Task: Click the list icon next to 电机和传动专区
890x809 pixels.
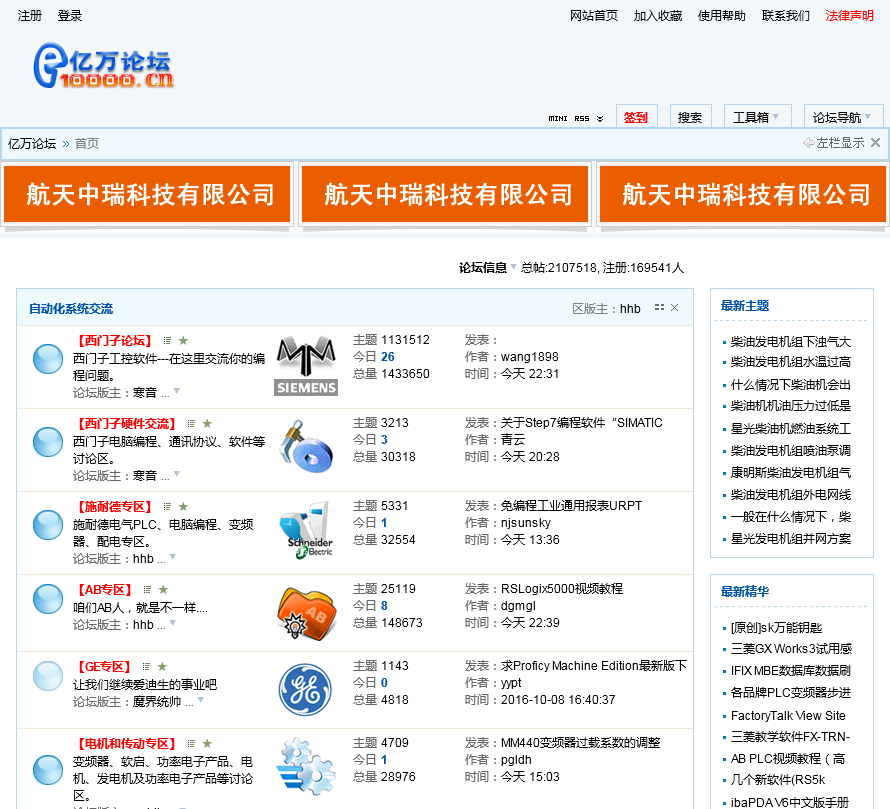Action: (x=191, y=744)
